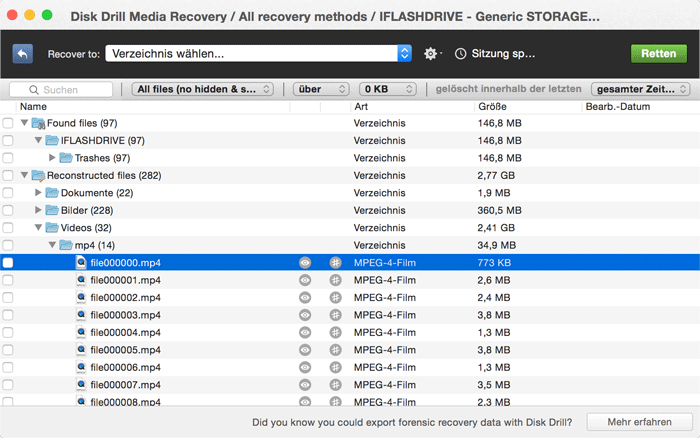Preview file000004.mp4 with the eye icon
This screenshot has height=438, width=700.
tap(305, 333)
